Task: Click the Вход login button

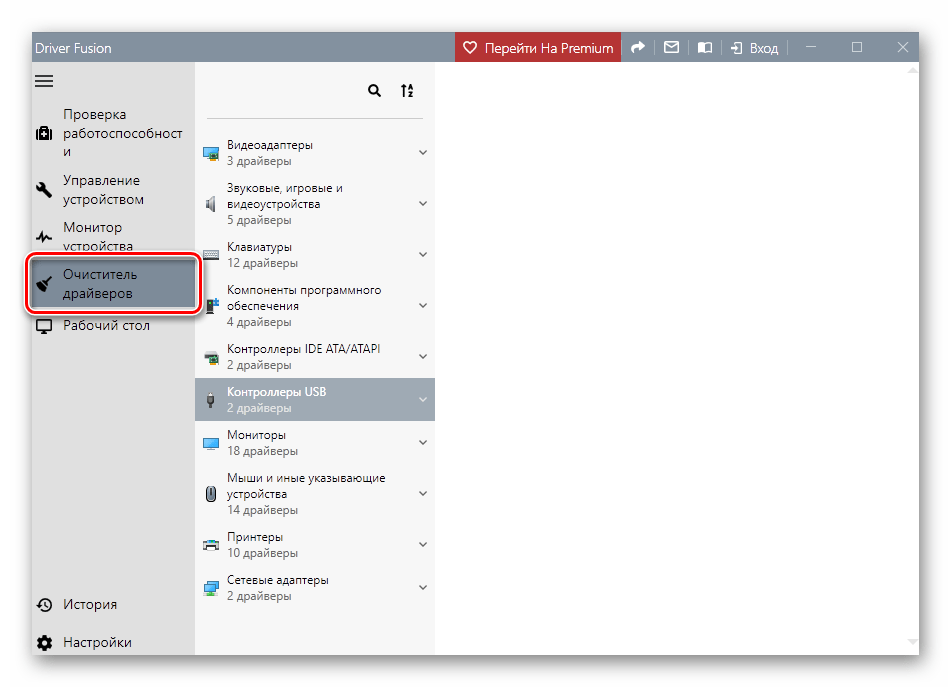Action: pyautogui.click(x=754, y=47)
